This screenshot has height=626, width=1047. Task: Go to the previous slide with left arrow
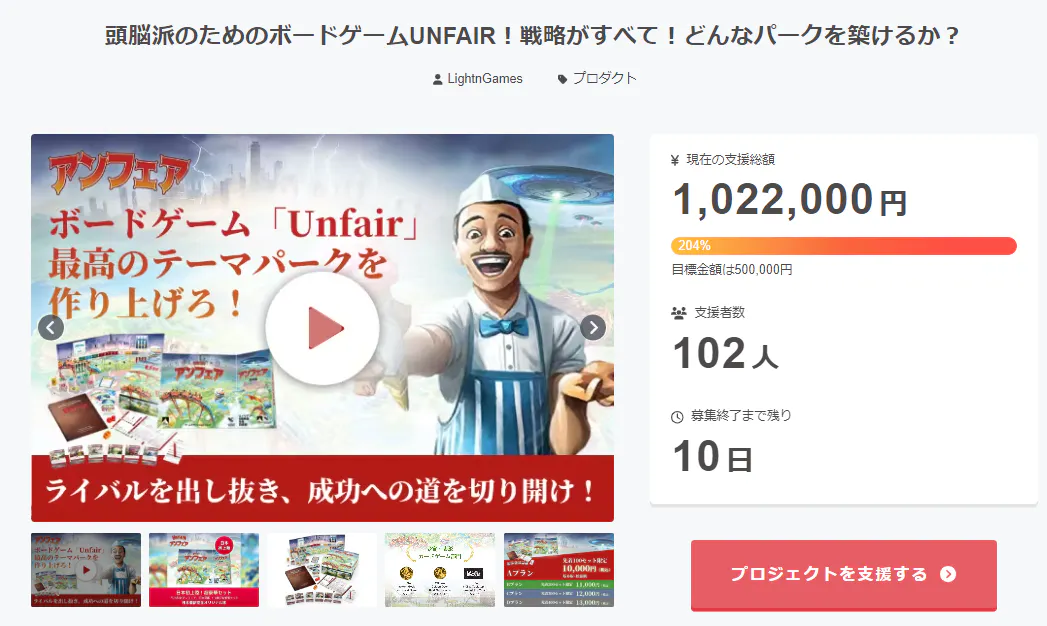tap(51, 328)
